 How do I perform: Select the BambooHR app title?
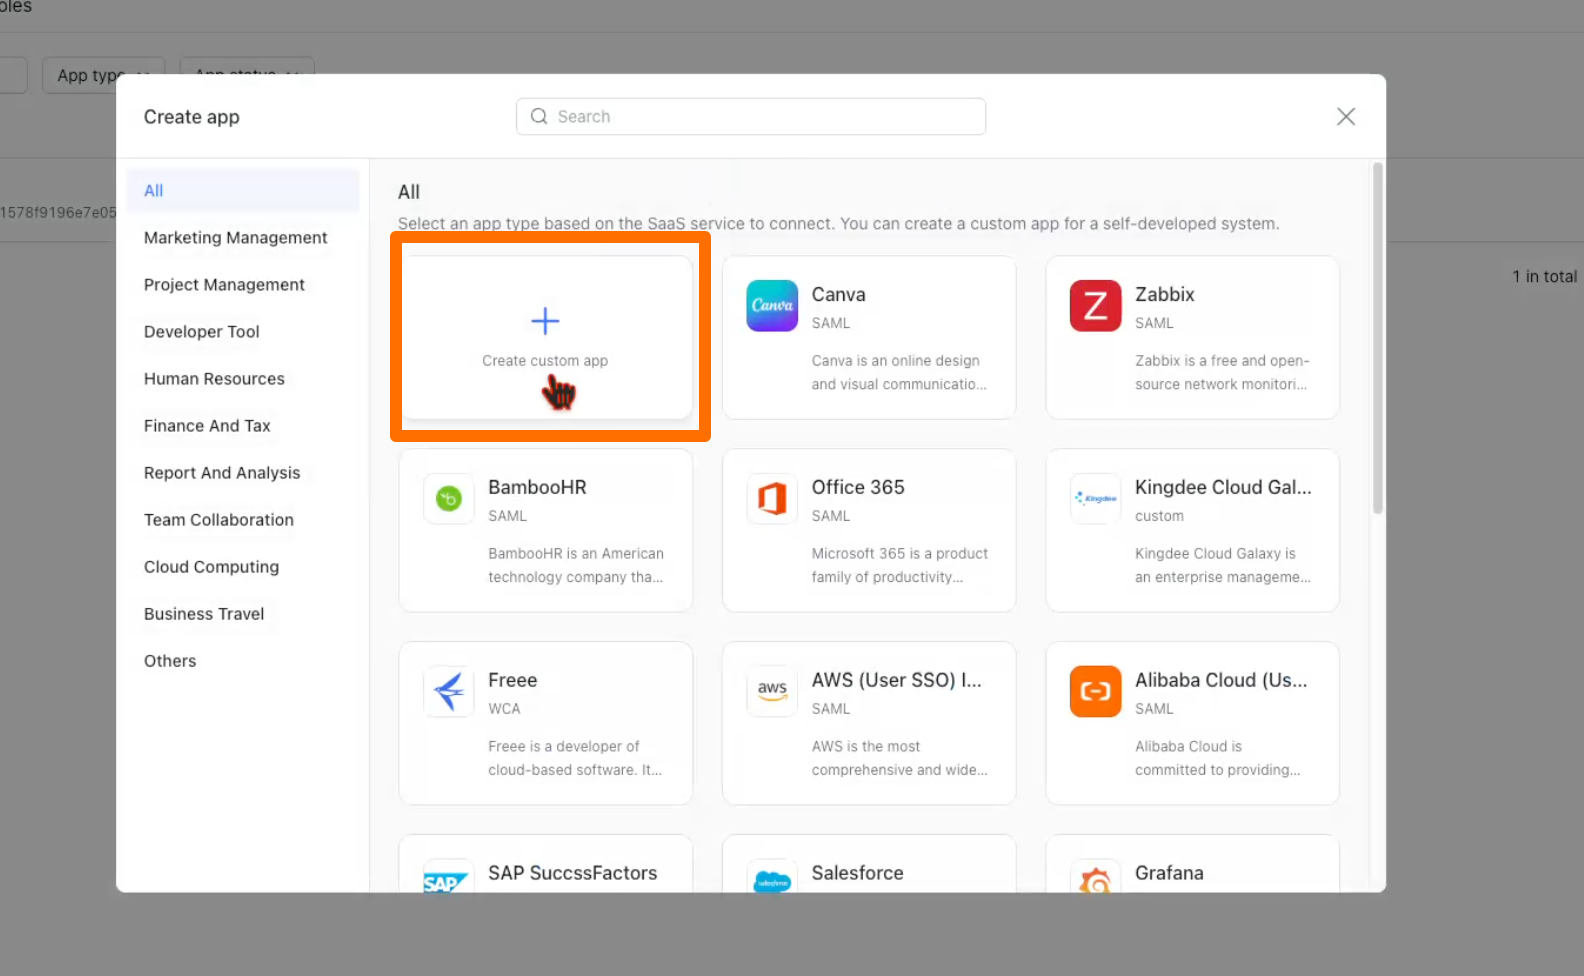tap(537, 487)
